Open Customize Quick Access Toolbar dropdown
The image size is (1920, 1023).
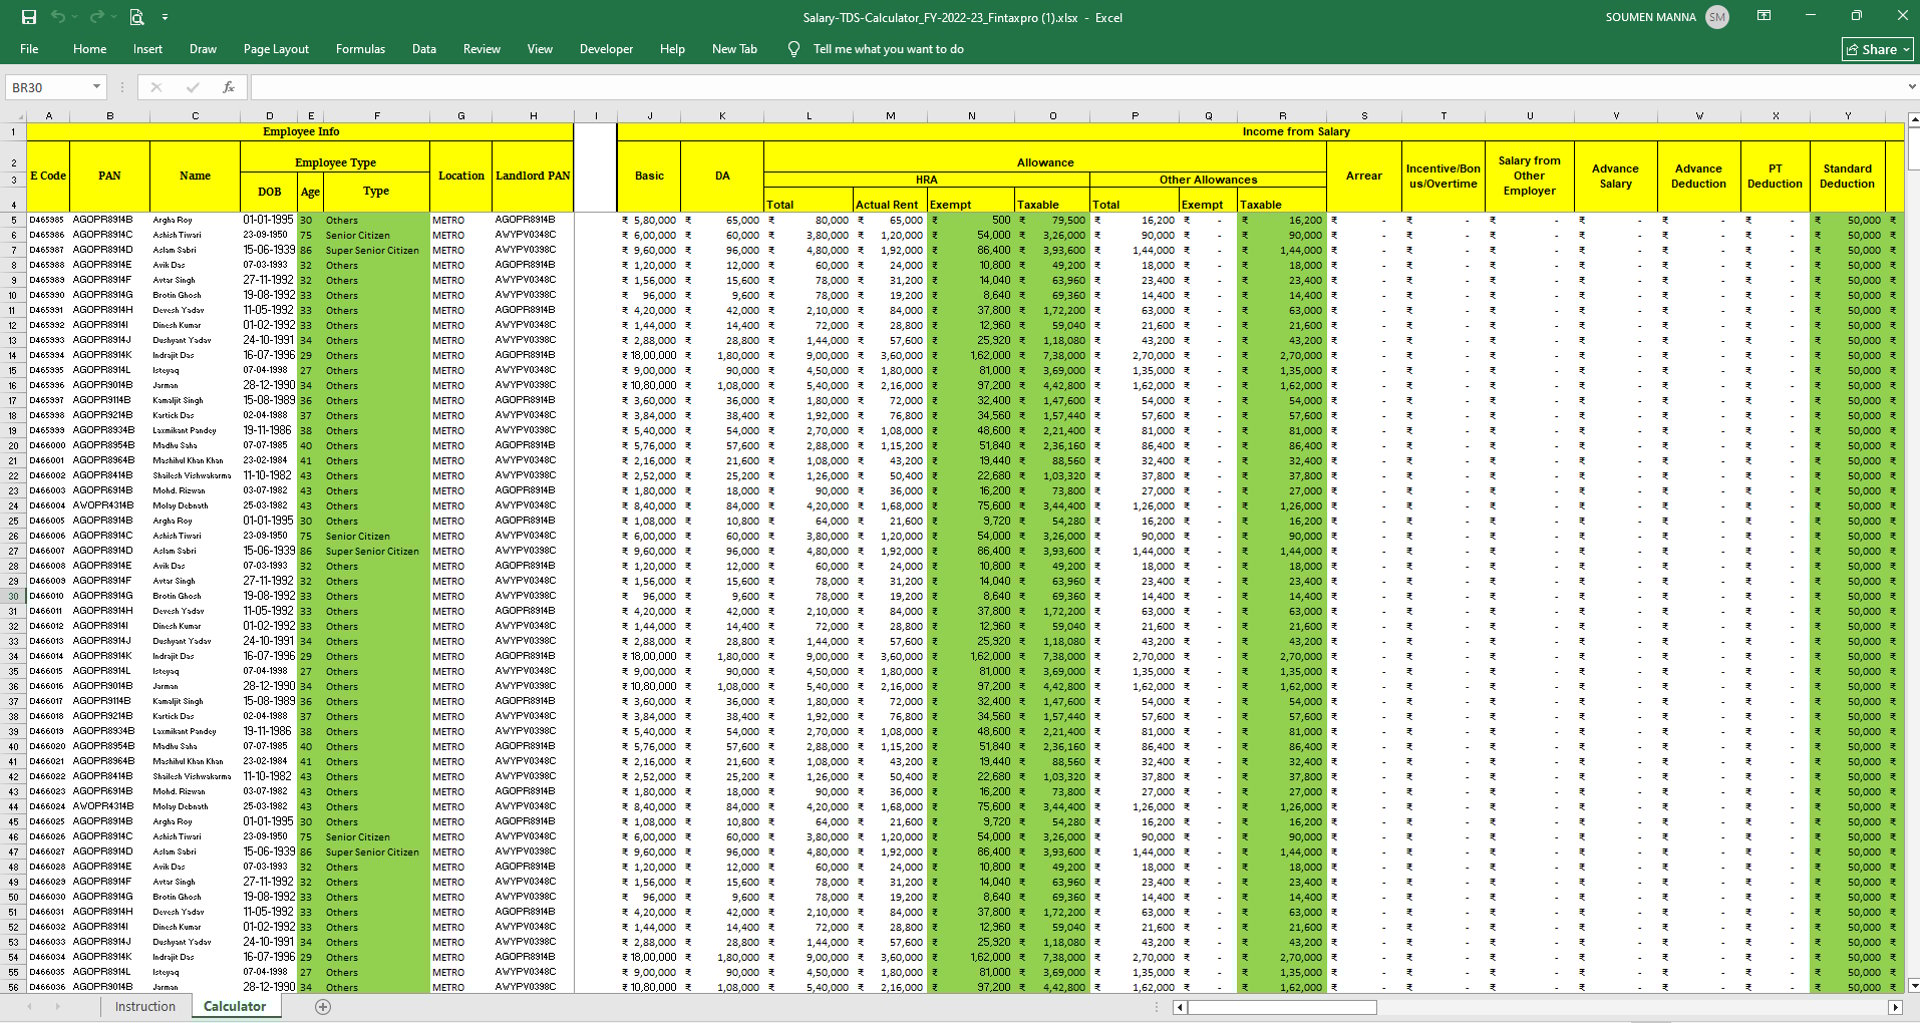165,17
